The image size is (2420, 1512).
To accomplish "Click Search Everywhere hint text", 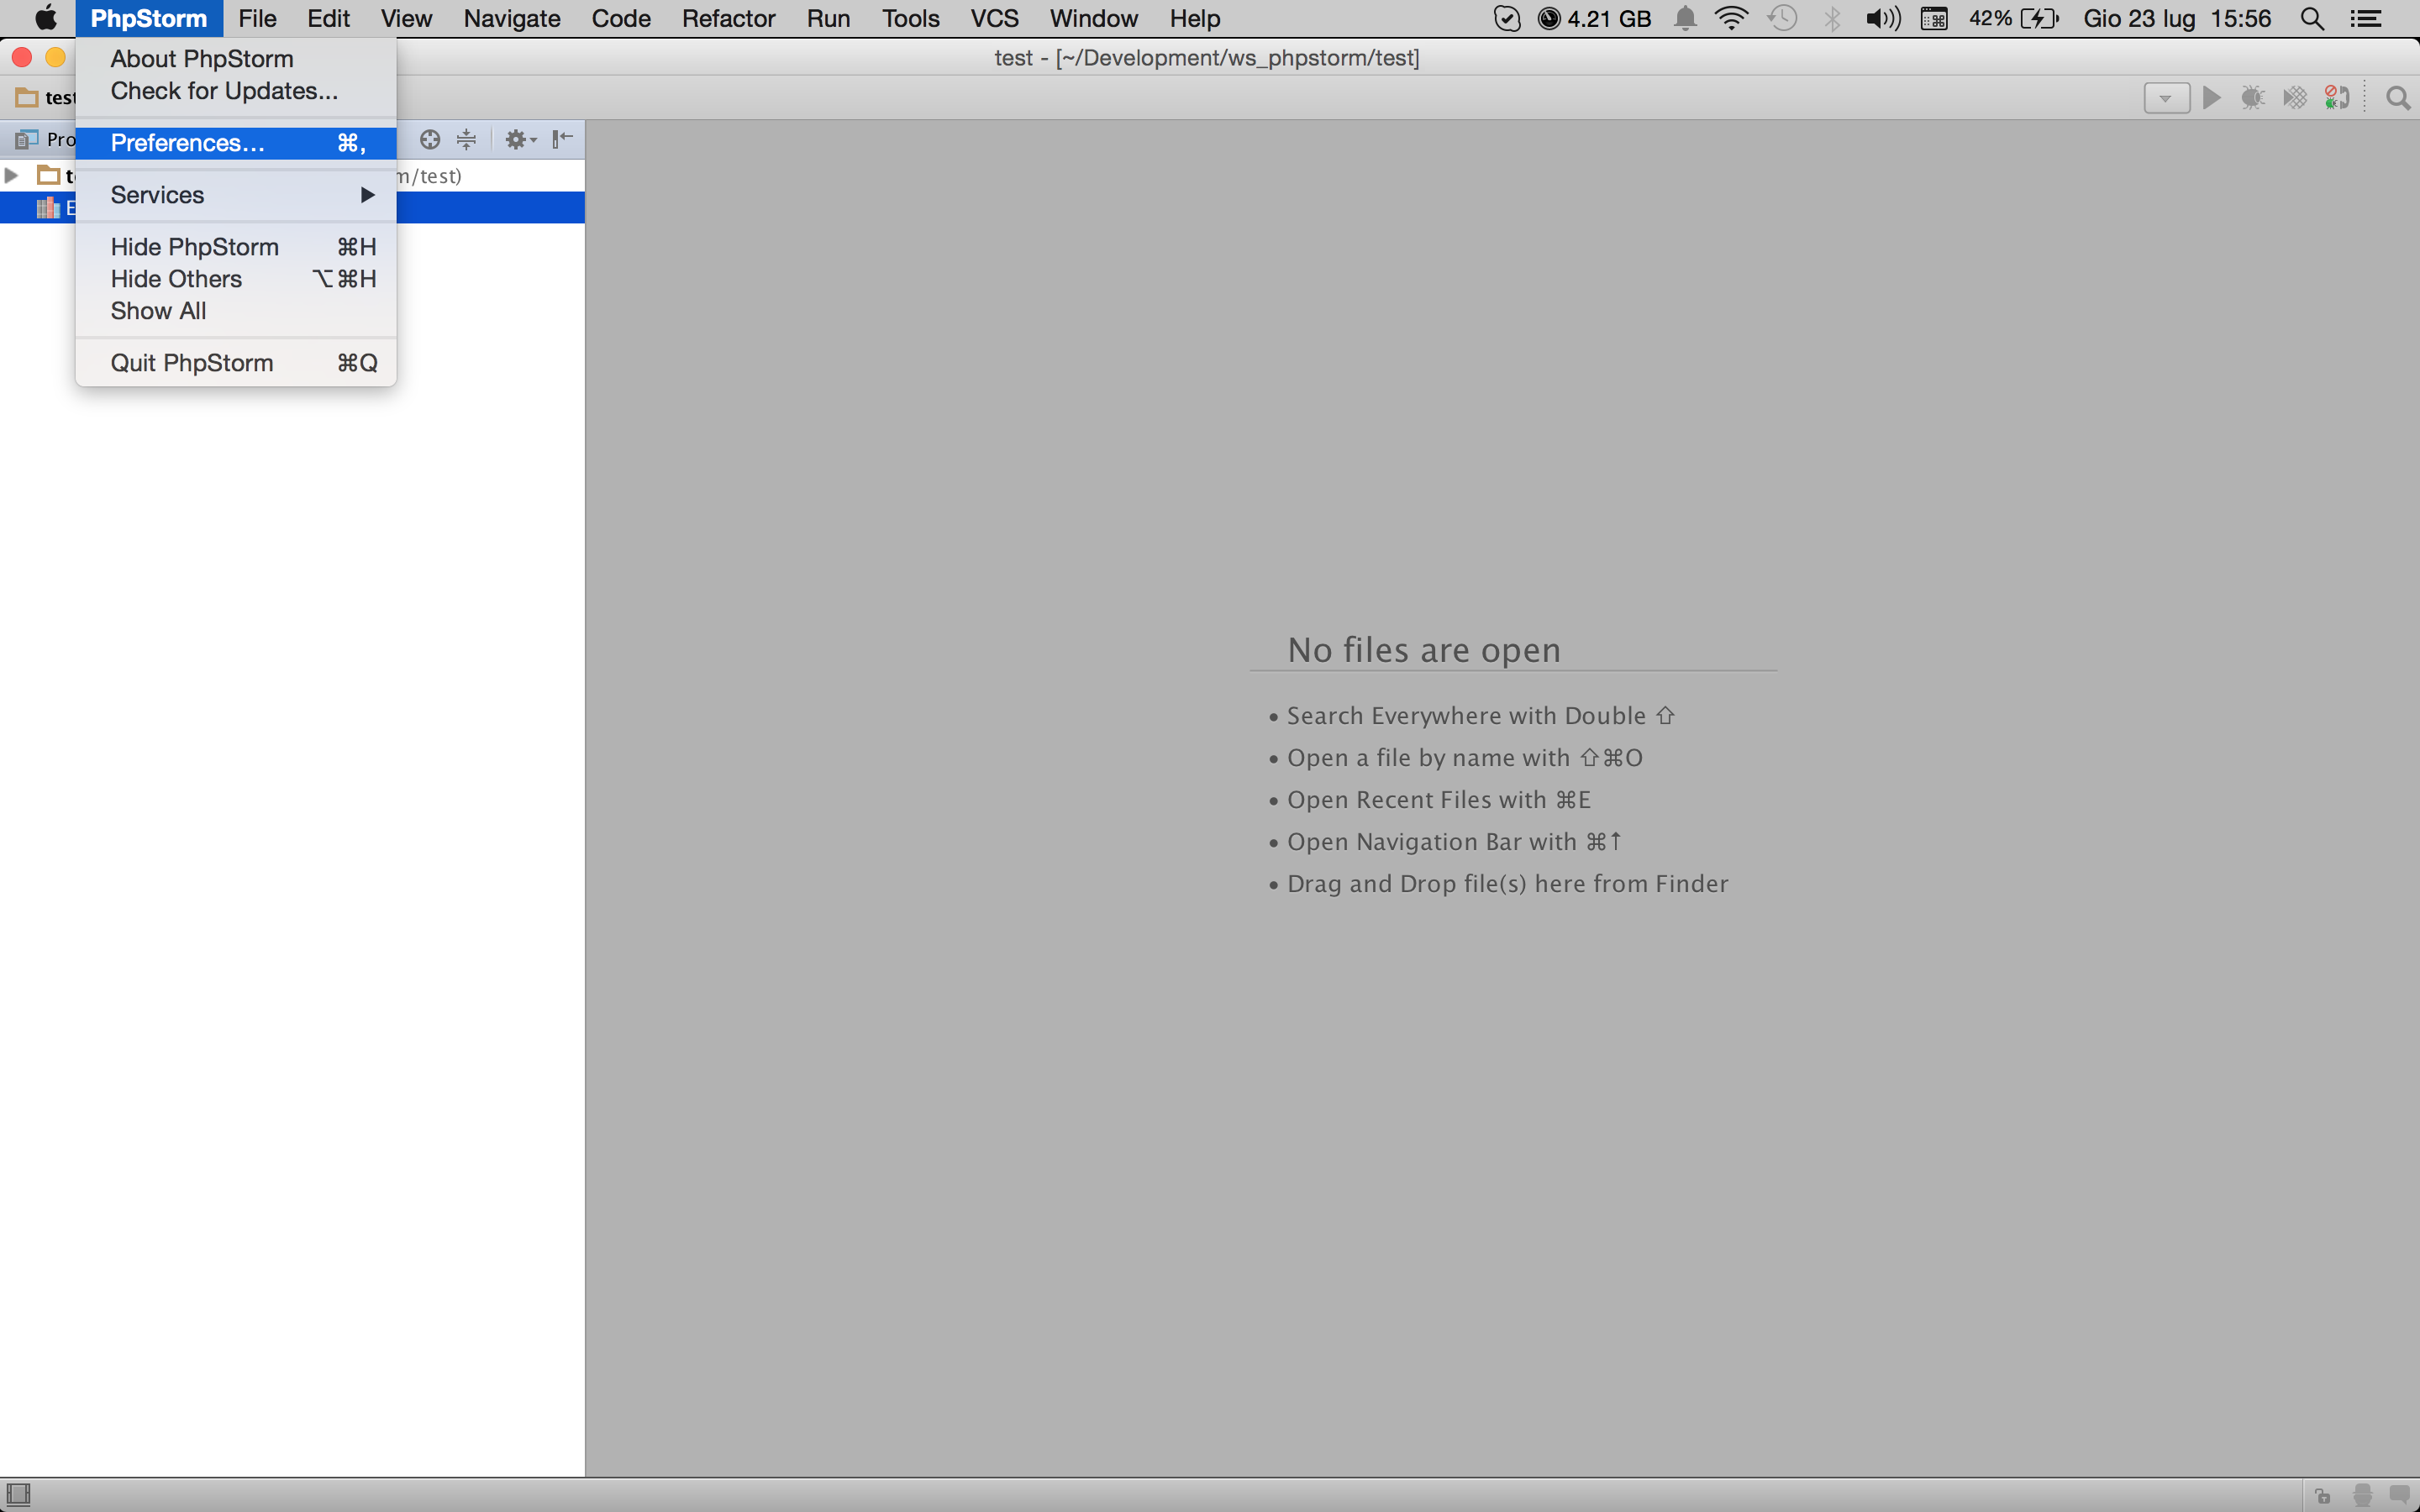I will [x=1480, y=716].
